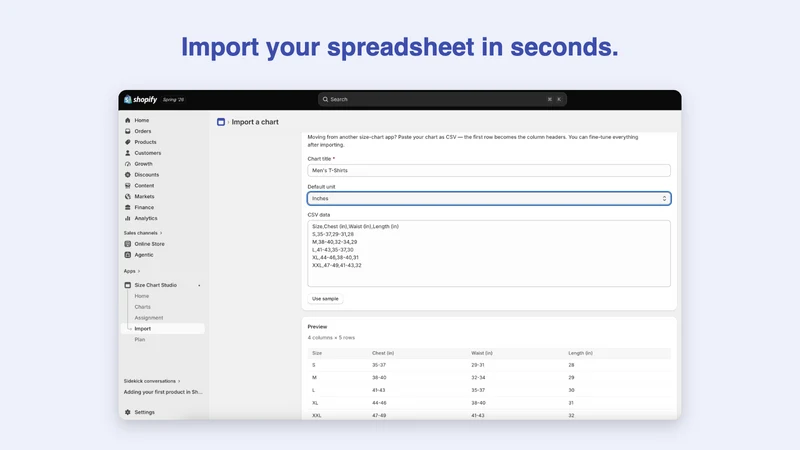The image size is (800, 450).
Task: Click the pin dot beside Size Chart Studio
Action: click(199, 285)
